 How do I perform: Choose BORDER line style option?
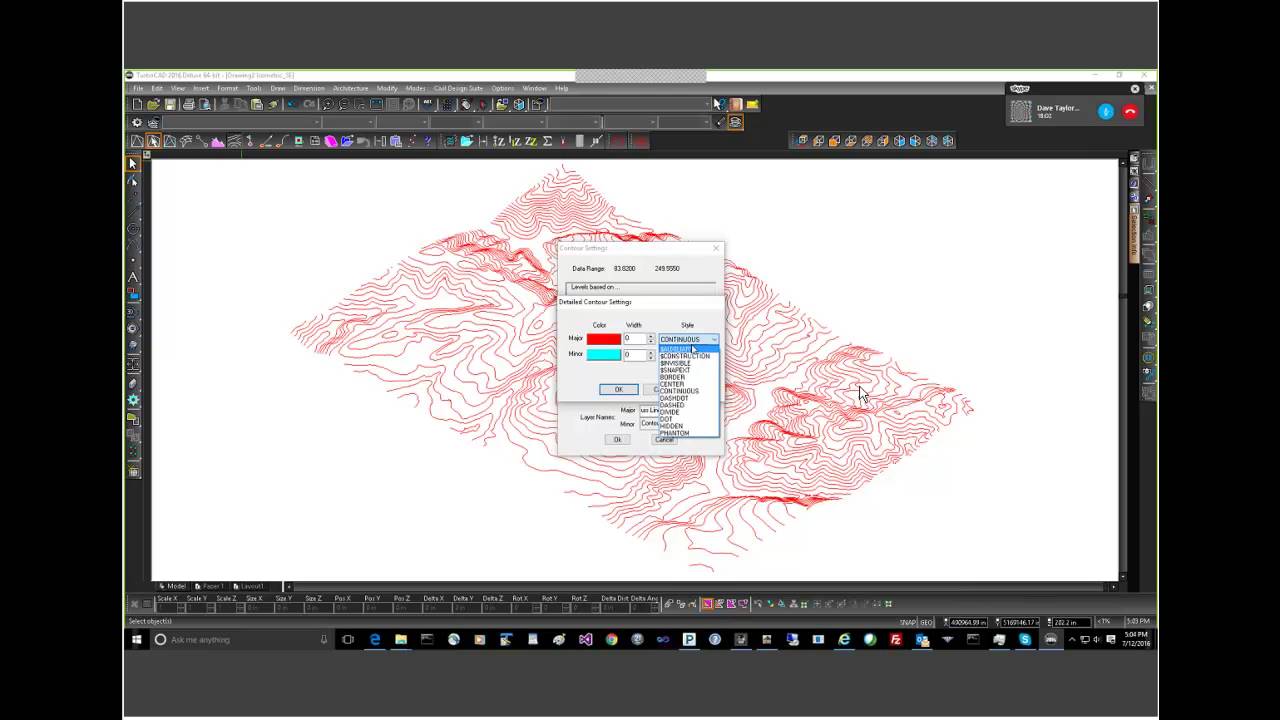pos(672,377)
